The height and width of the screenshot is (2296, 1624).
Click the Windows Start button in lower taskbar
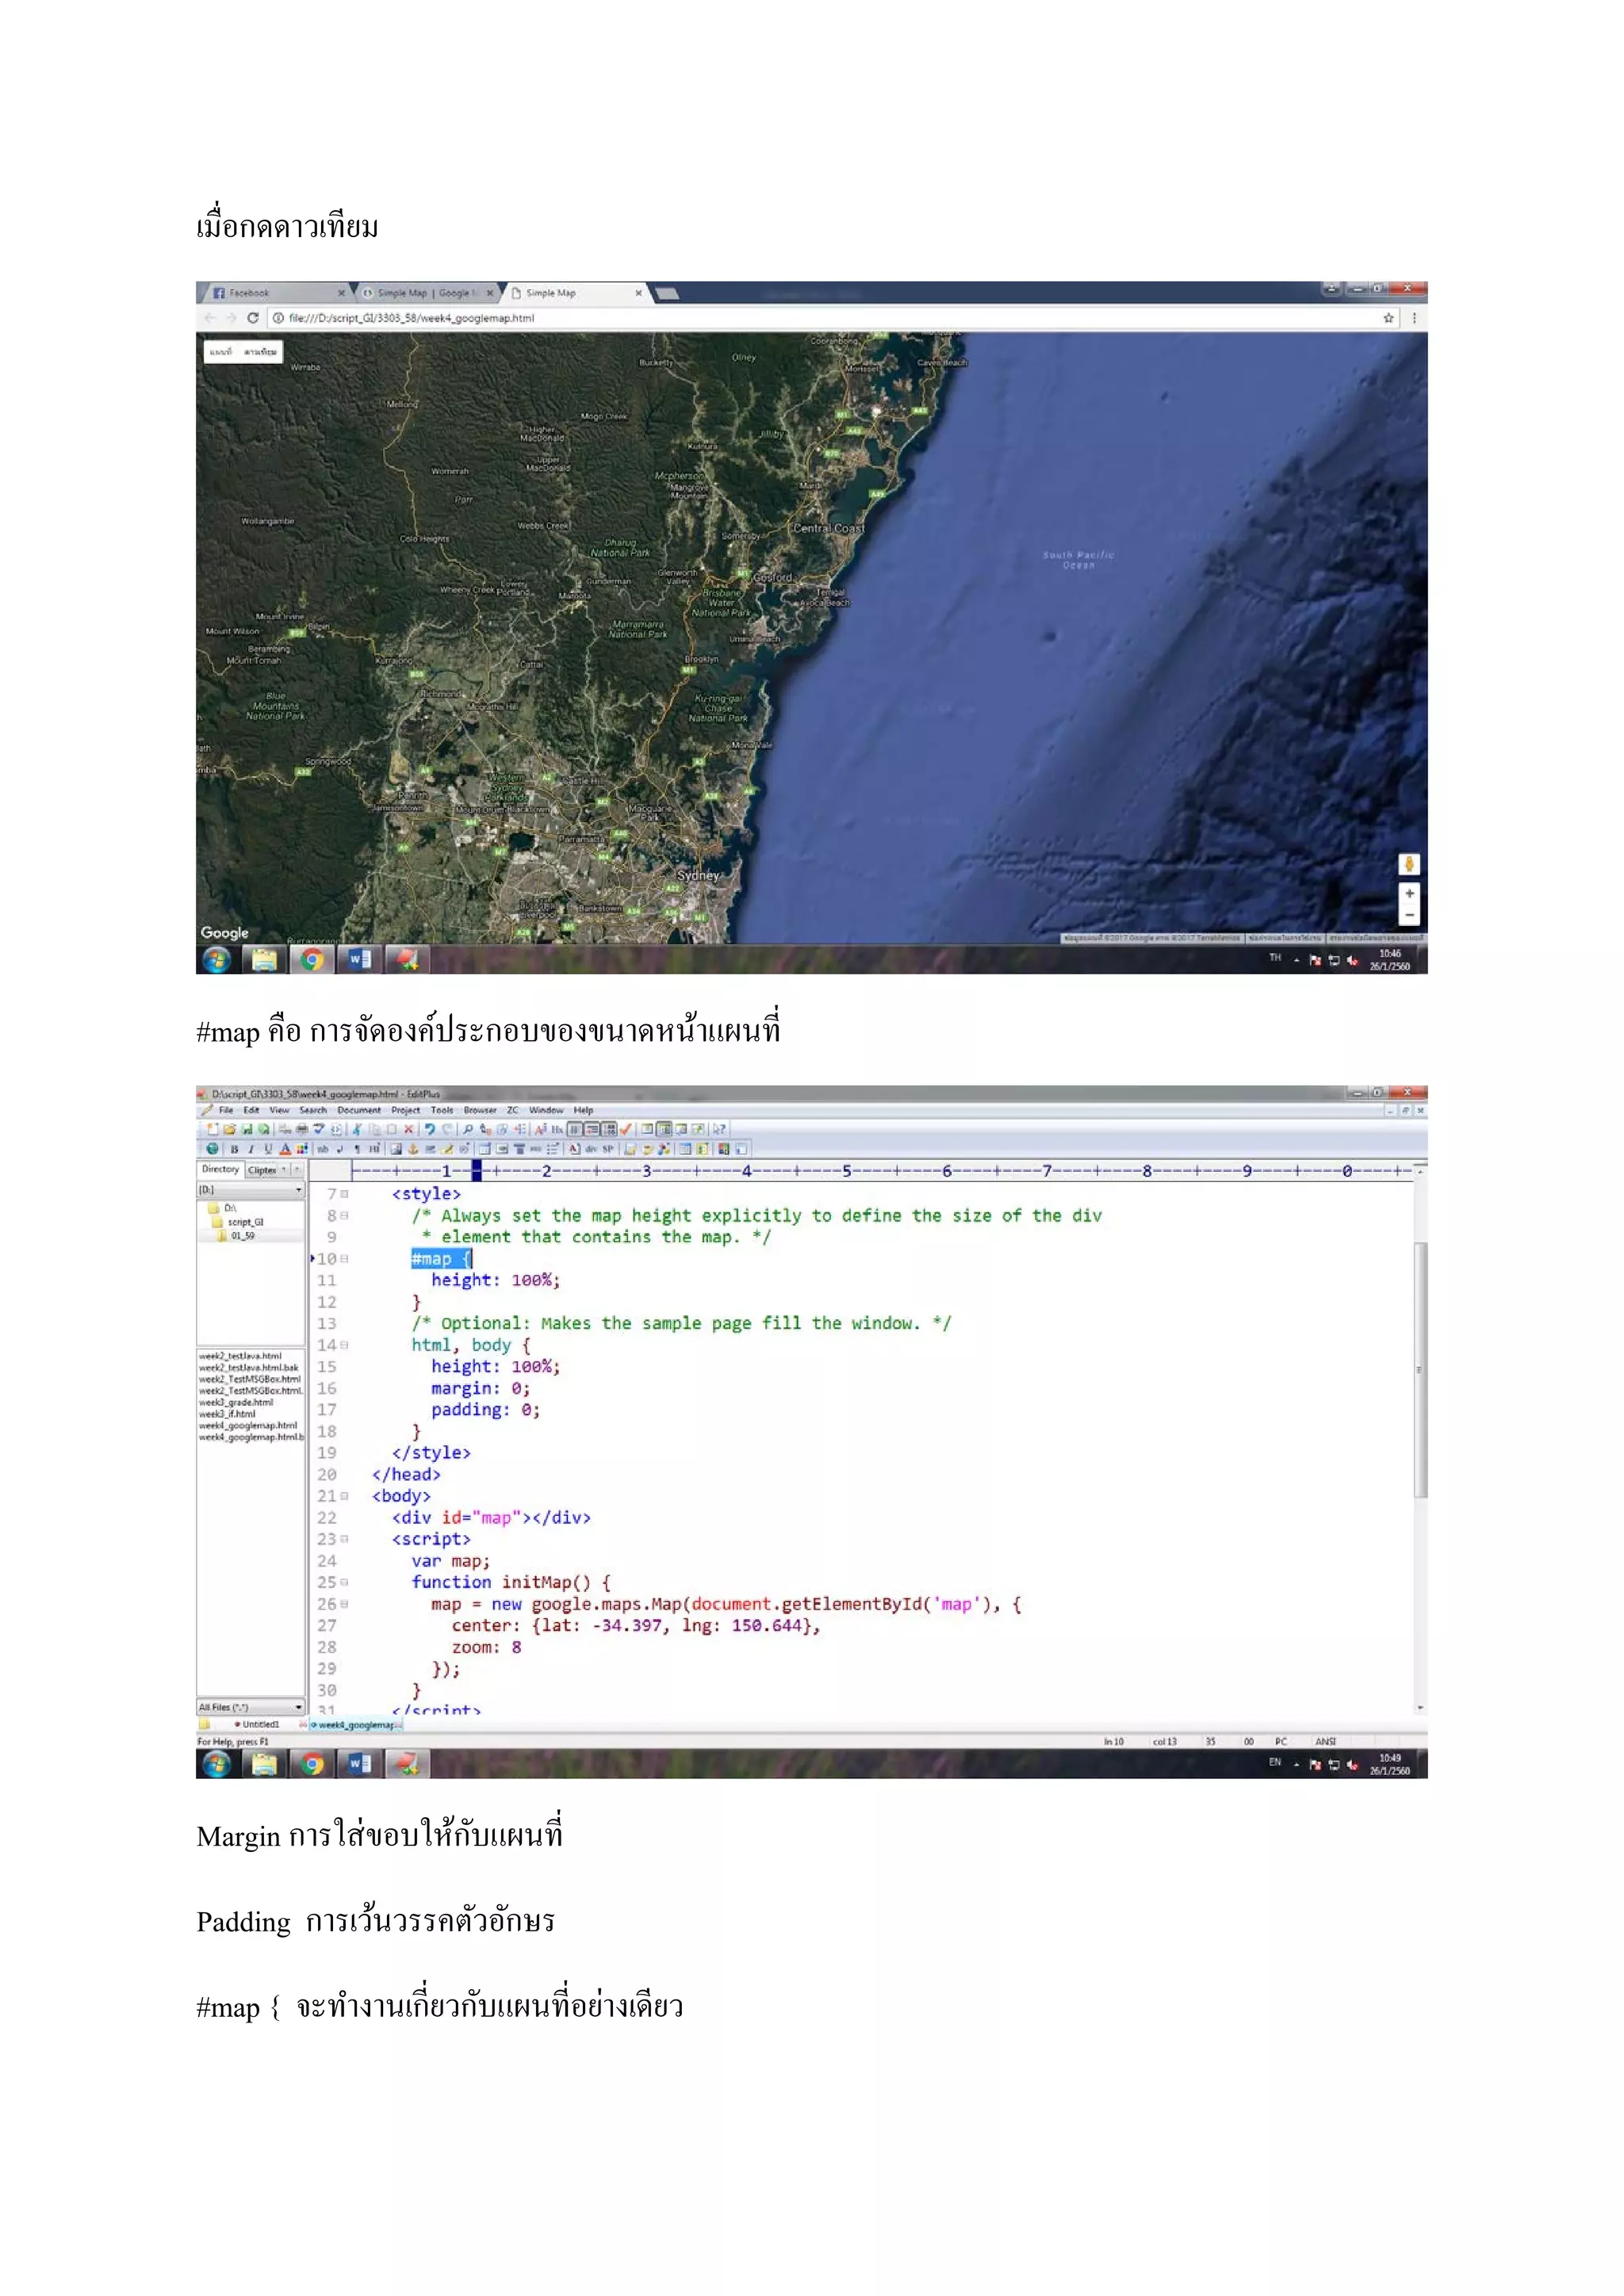tap(217, 1764)
